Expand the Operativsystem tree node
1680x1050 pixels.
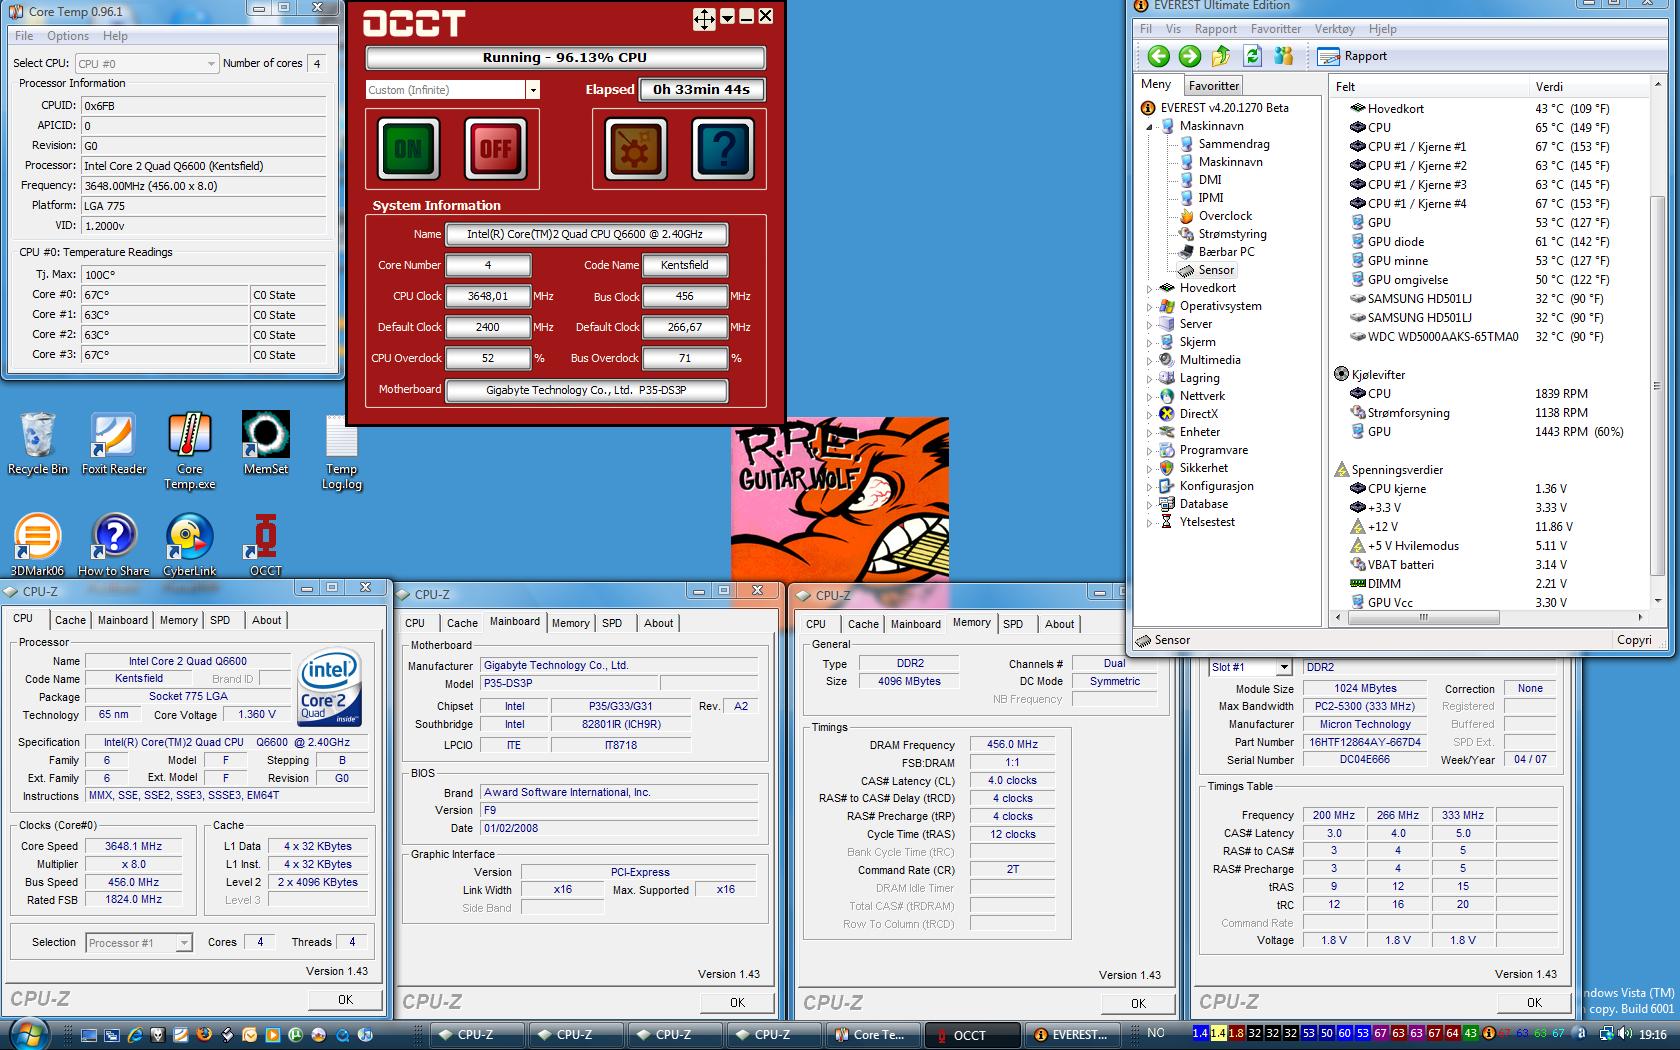[1149, 307]
